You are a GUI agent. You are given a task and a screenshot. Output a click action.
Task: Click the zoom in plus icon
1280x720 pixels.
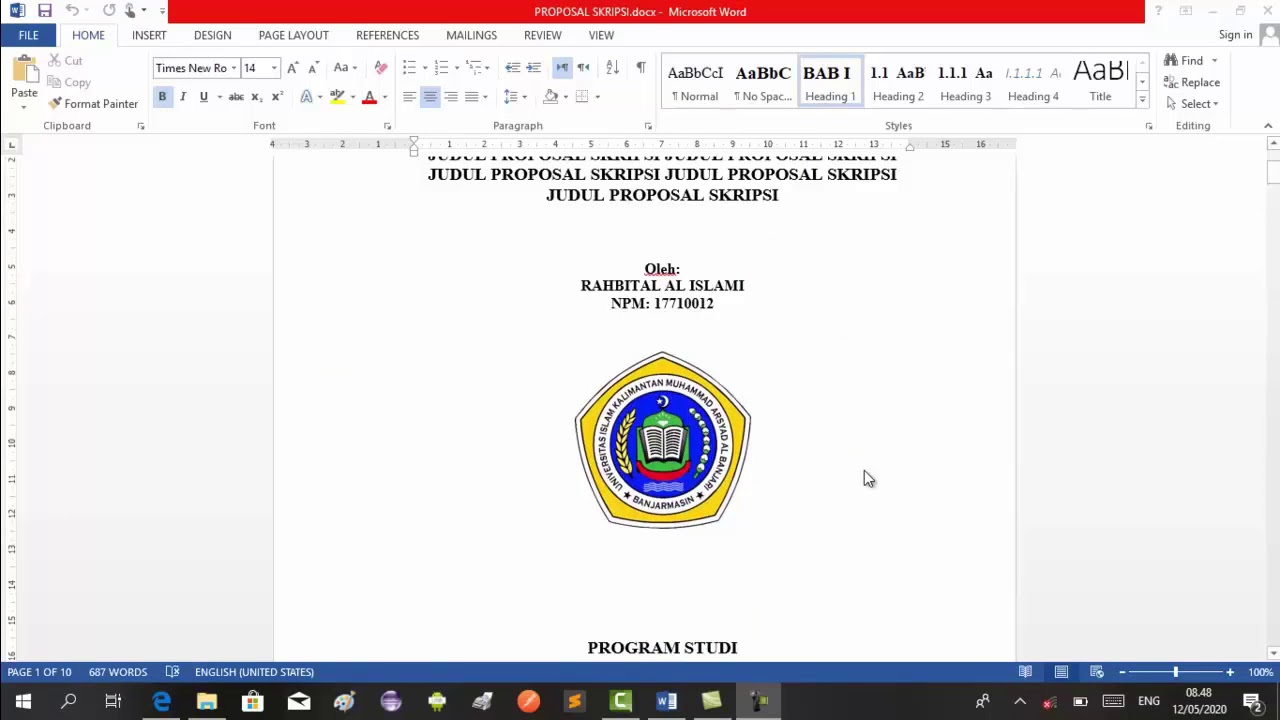[x=1230, y=672]
